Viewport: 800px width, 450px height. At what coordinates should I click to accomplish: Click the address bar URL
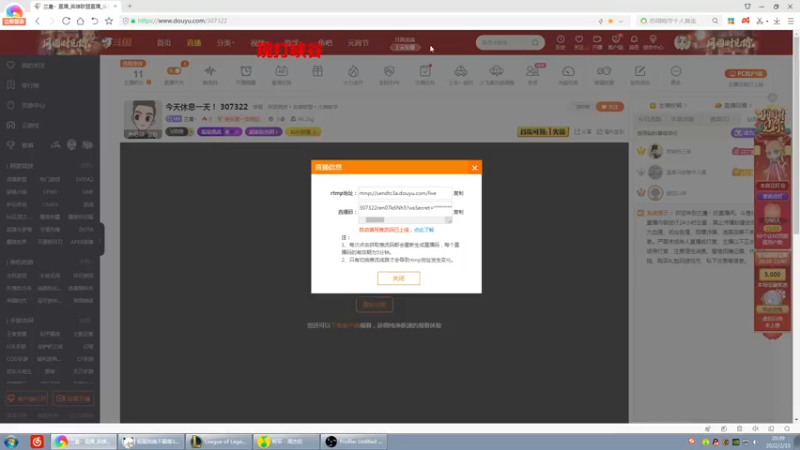[x=182, y=21]
